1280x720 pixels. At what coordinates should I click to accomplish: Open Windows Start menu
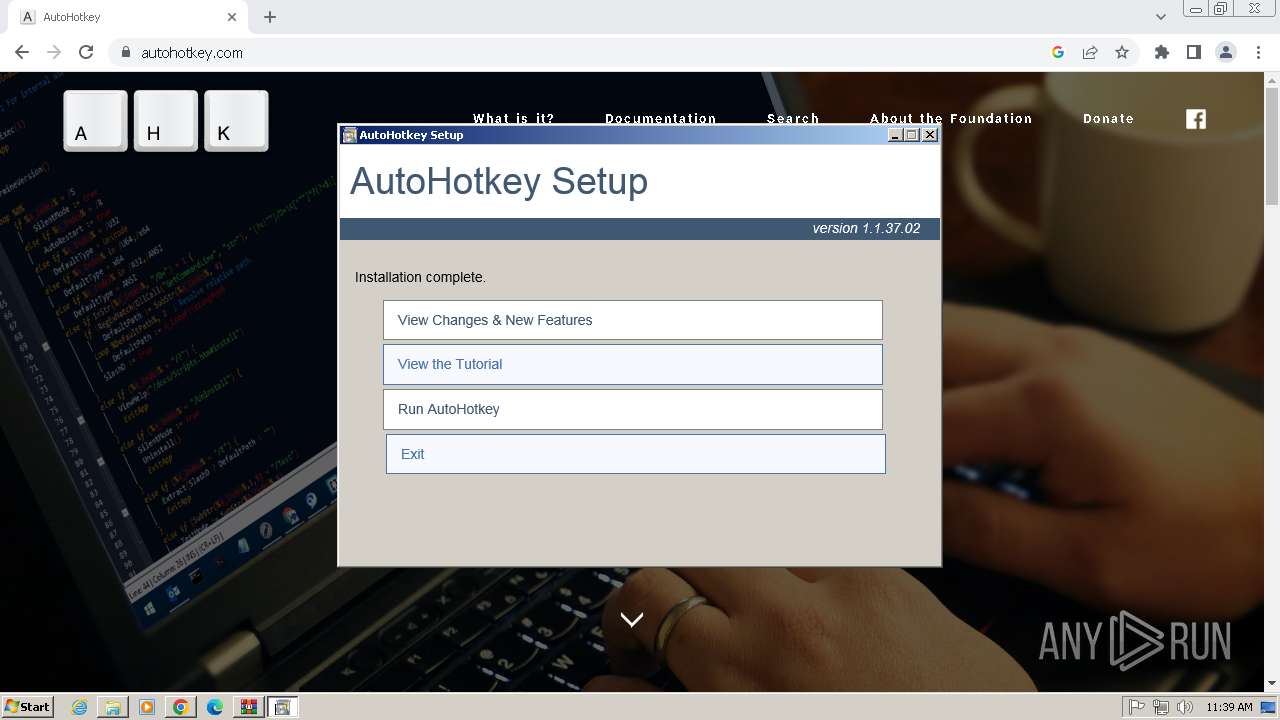[x=27, y=707]
